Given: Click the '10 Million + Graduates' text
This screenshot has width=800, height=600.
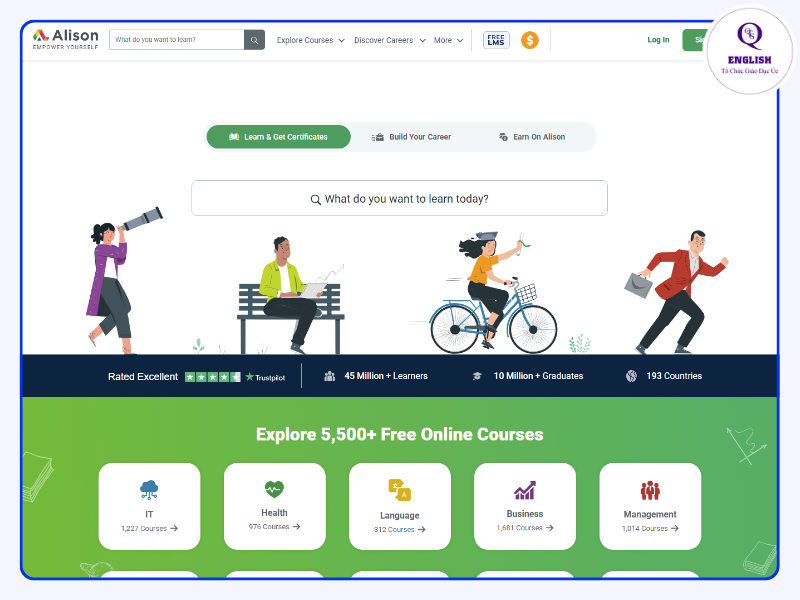Looking at the screenshot, I should pyautogui.click(x=538, y=376).
